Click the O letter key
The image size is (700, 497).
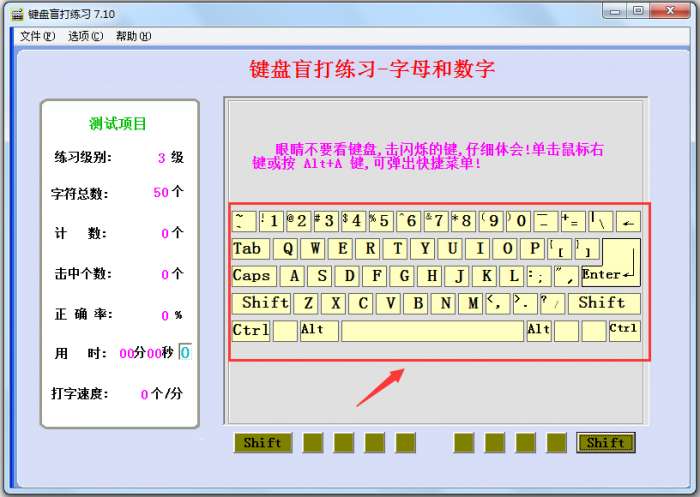point(507,249)
